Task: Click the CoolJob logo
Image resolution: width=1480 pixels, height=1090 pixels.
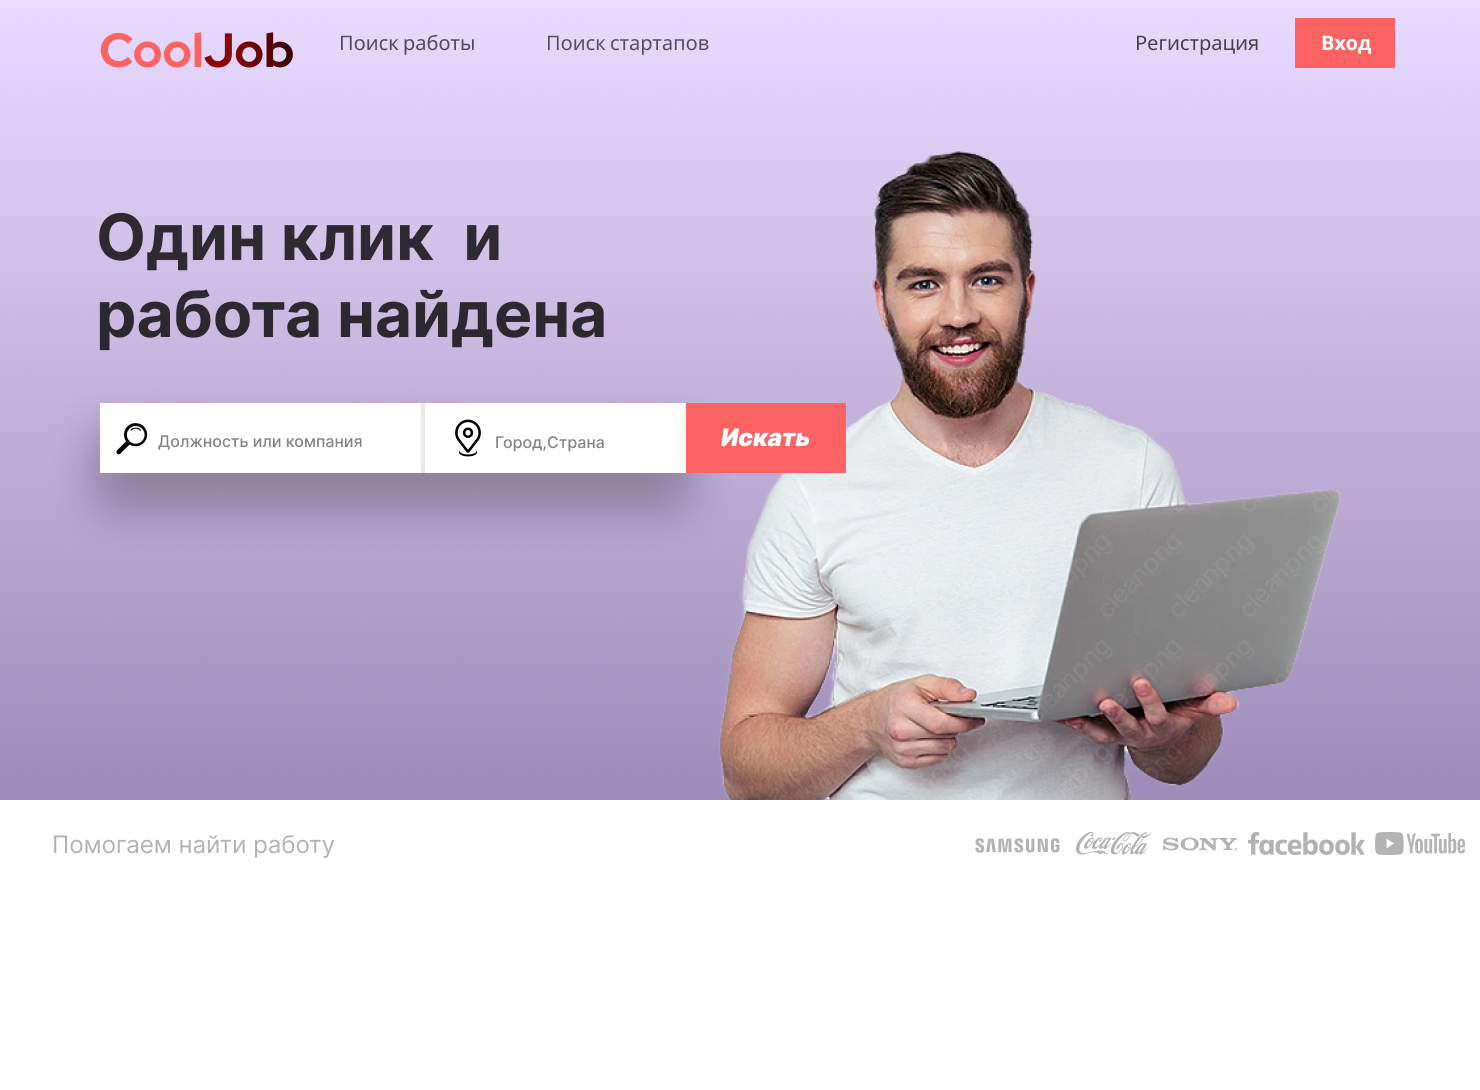Action: (x=197, y=51)
